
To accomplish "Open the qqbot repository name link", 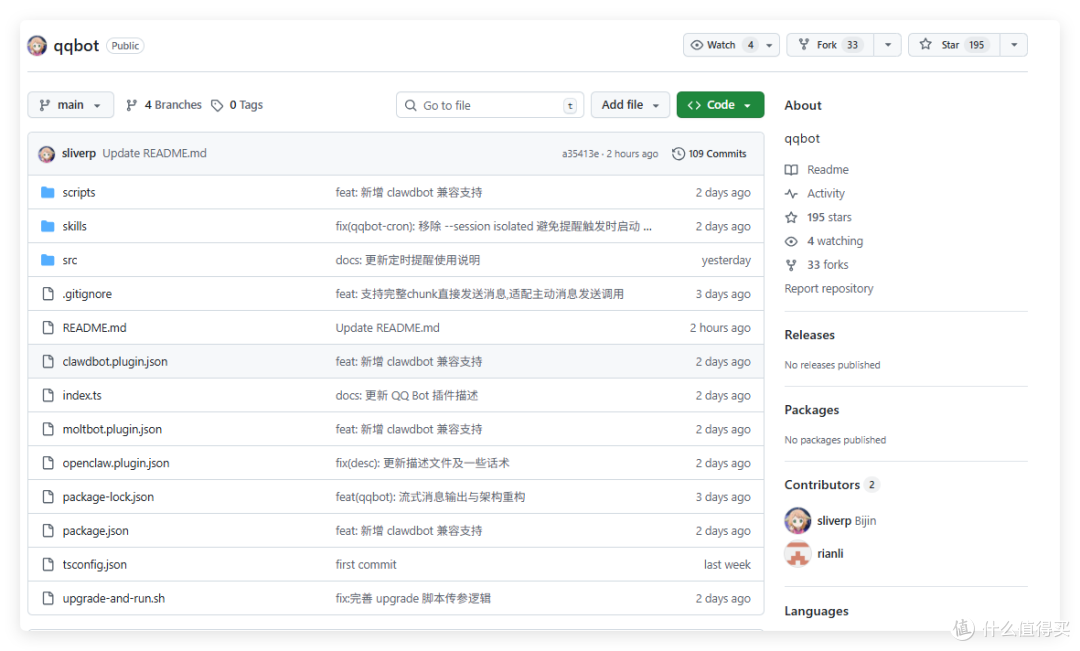I will 76,45.
